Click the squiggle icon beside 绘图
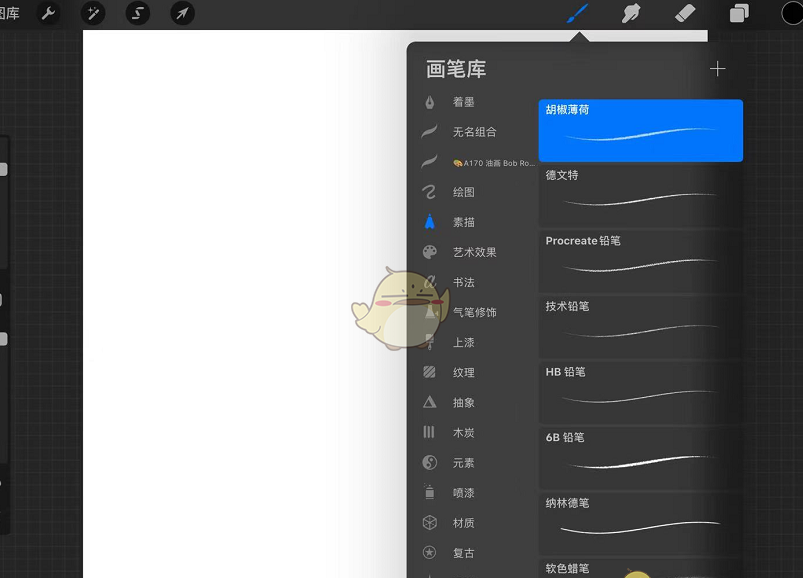Image resolution: width=803 pixels, height=578 pixels. click(429, 191)
